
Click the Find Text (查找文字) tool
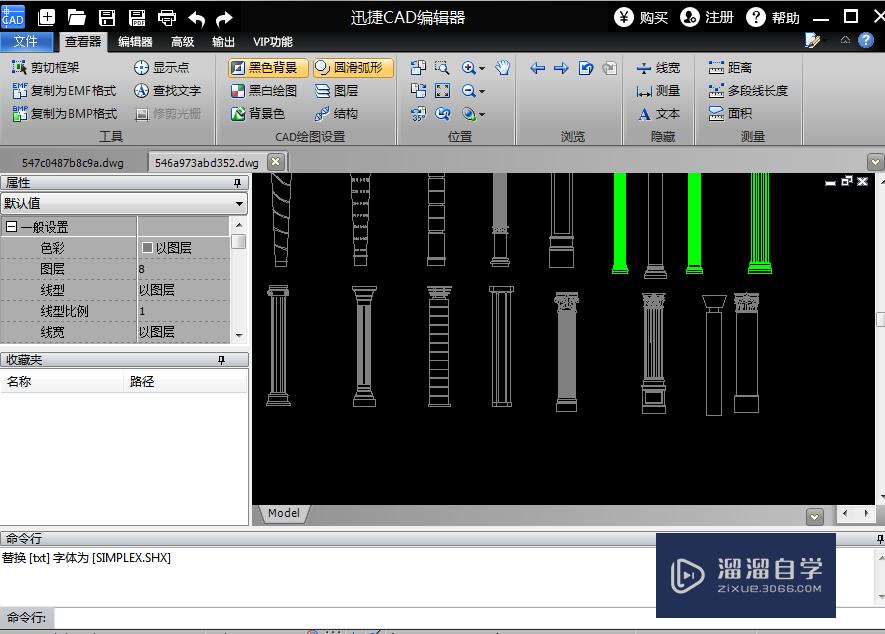coord(167,91)
